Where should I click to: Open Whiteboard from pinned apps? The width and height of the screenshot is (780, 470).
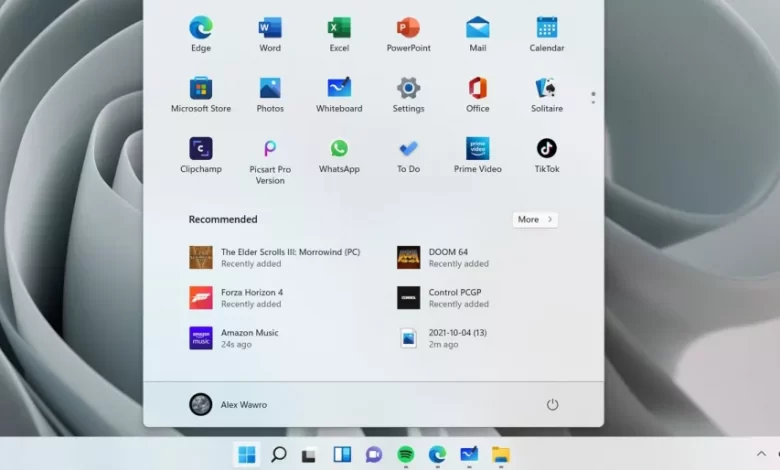coord(339,95)
